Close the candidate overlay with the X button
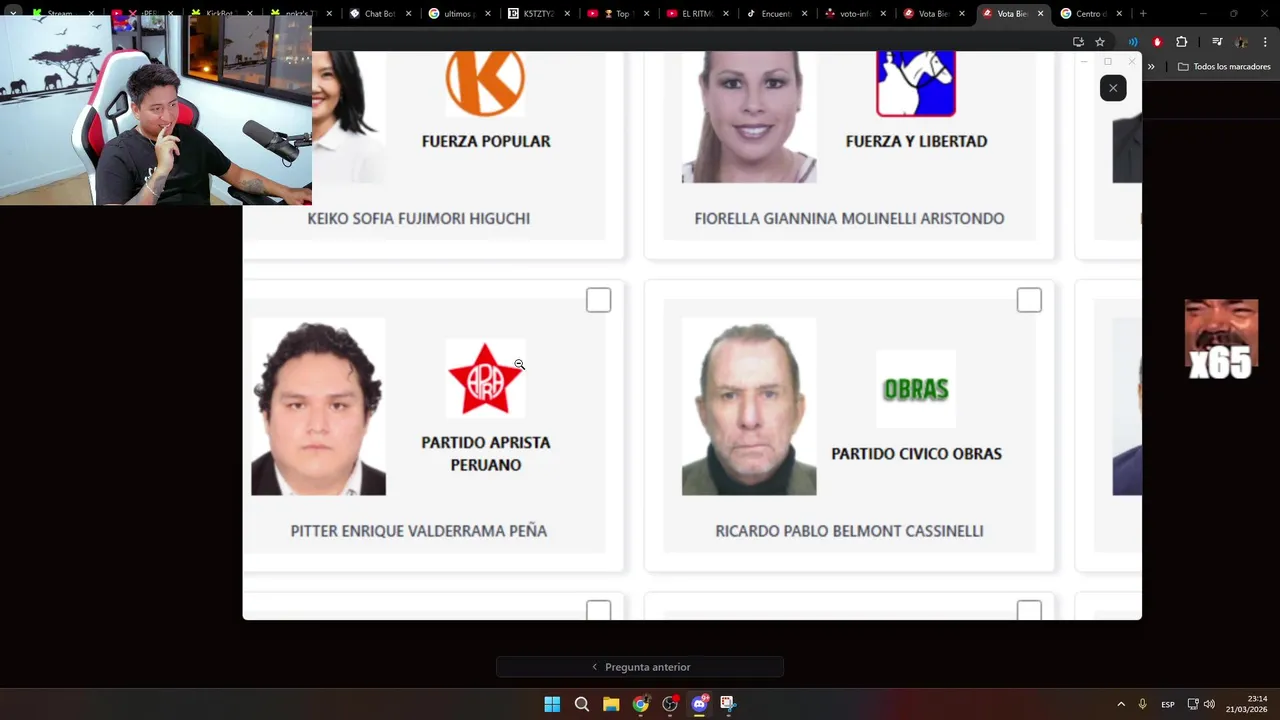Screen dimensions: 1280x720 click(x=1113, y=88)
